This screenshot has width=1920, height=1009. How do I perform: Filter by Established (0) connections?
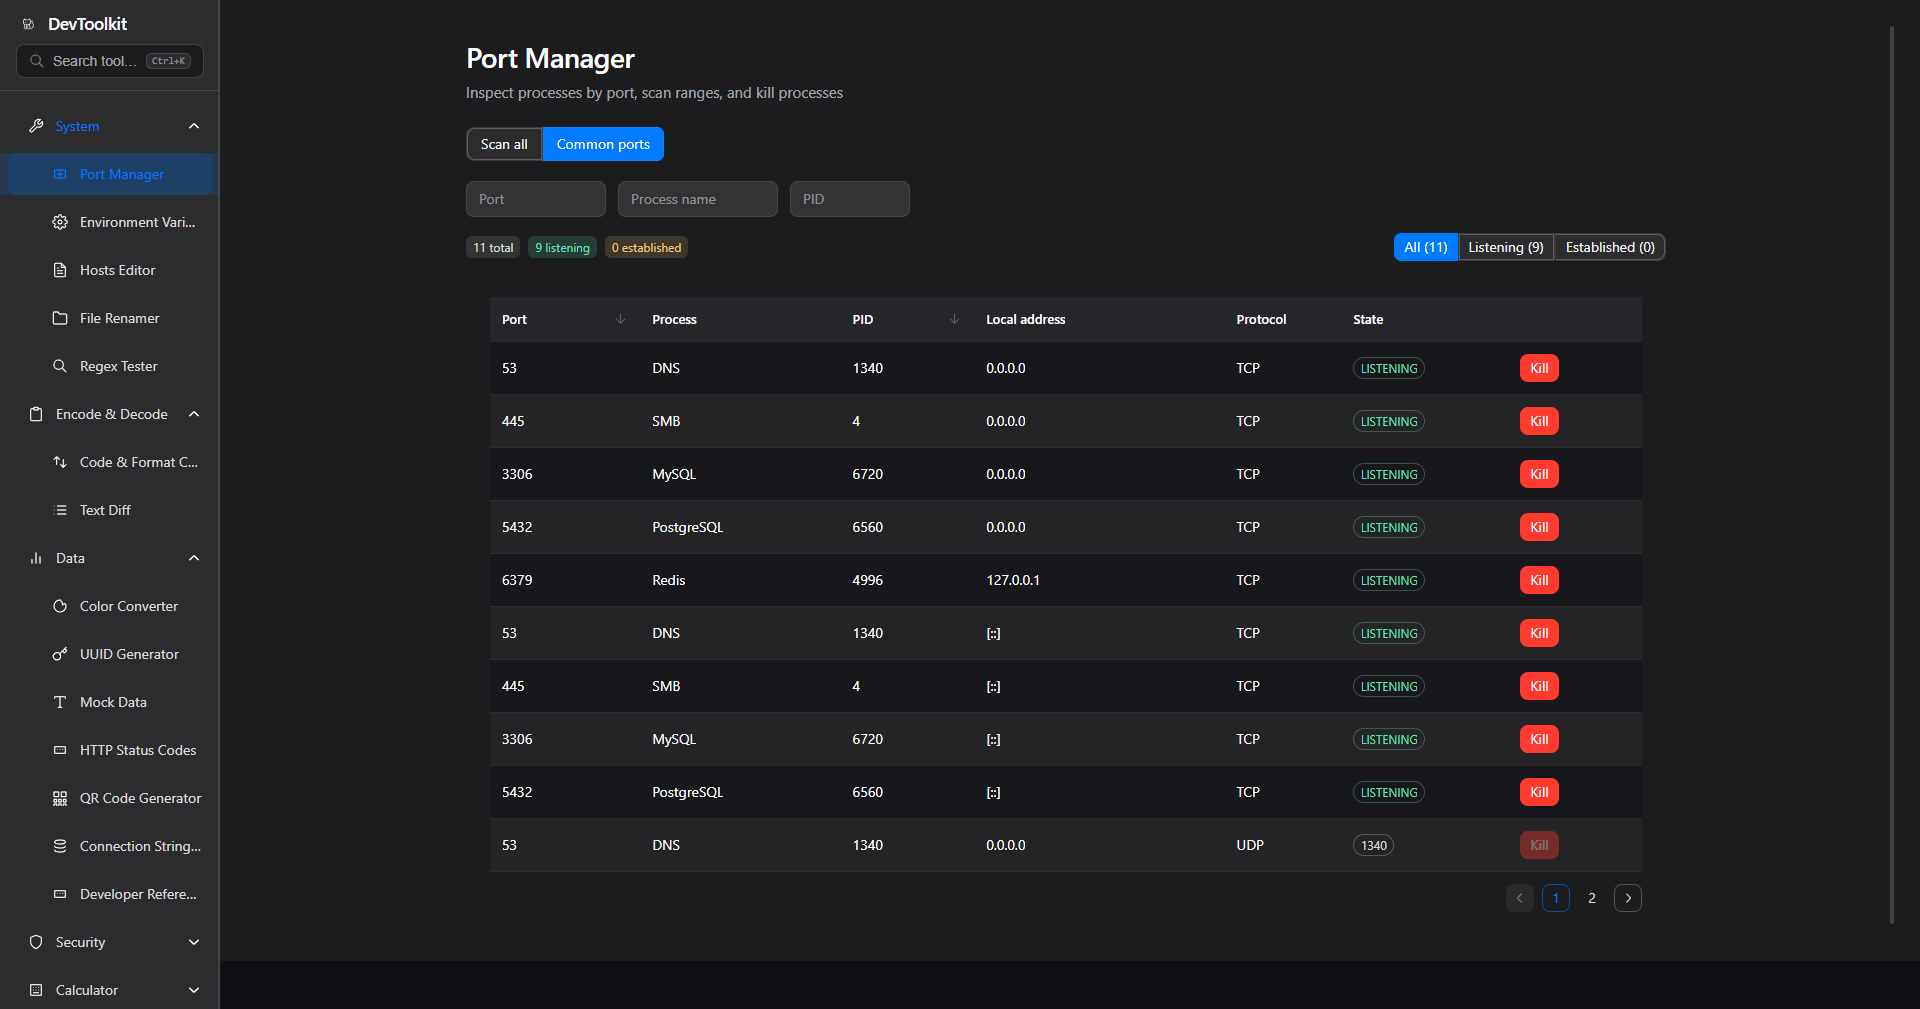click(1610, 247)
